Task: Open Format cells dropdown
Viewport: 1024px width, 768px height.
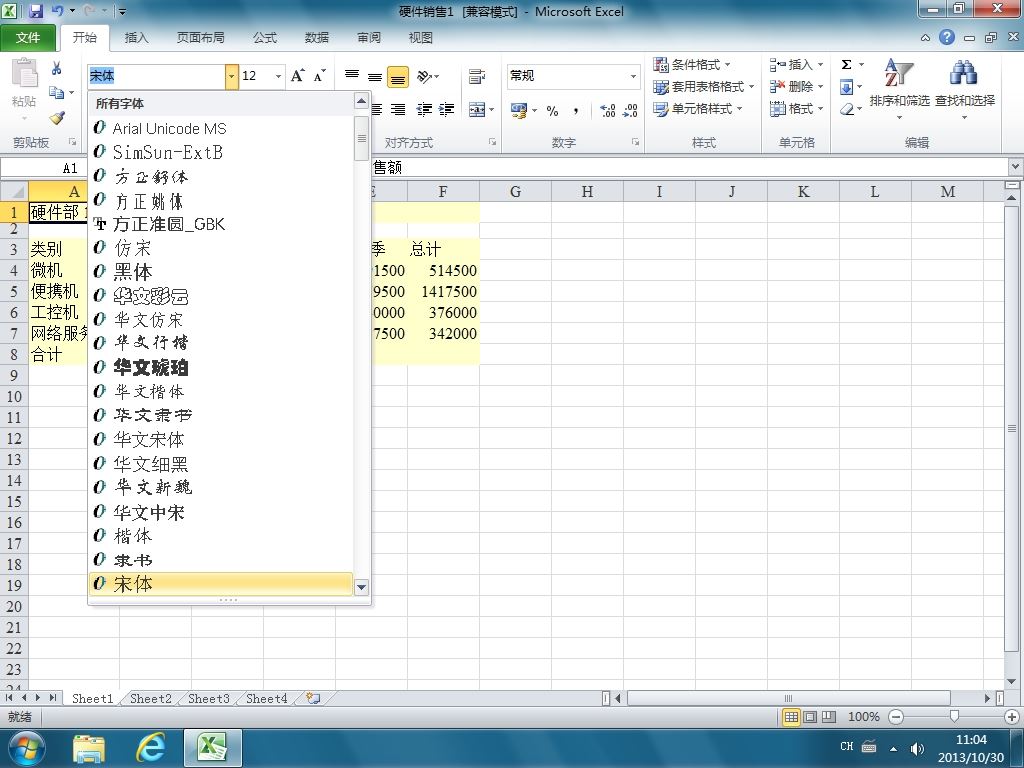Action: (x=796, y=109)
